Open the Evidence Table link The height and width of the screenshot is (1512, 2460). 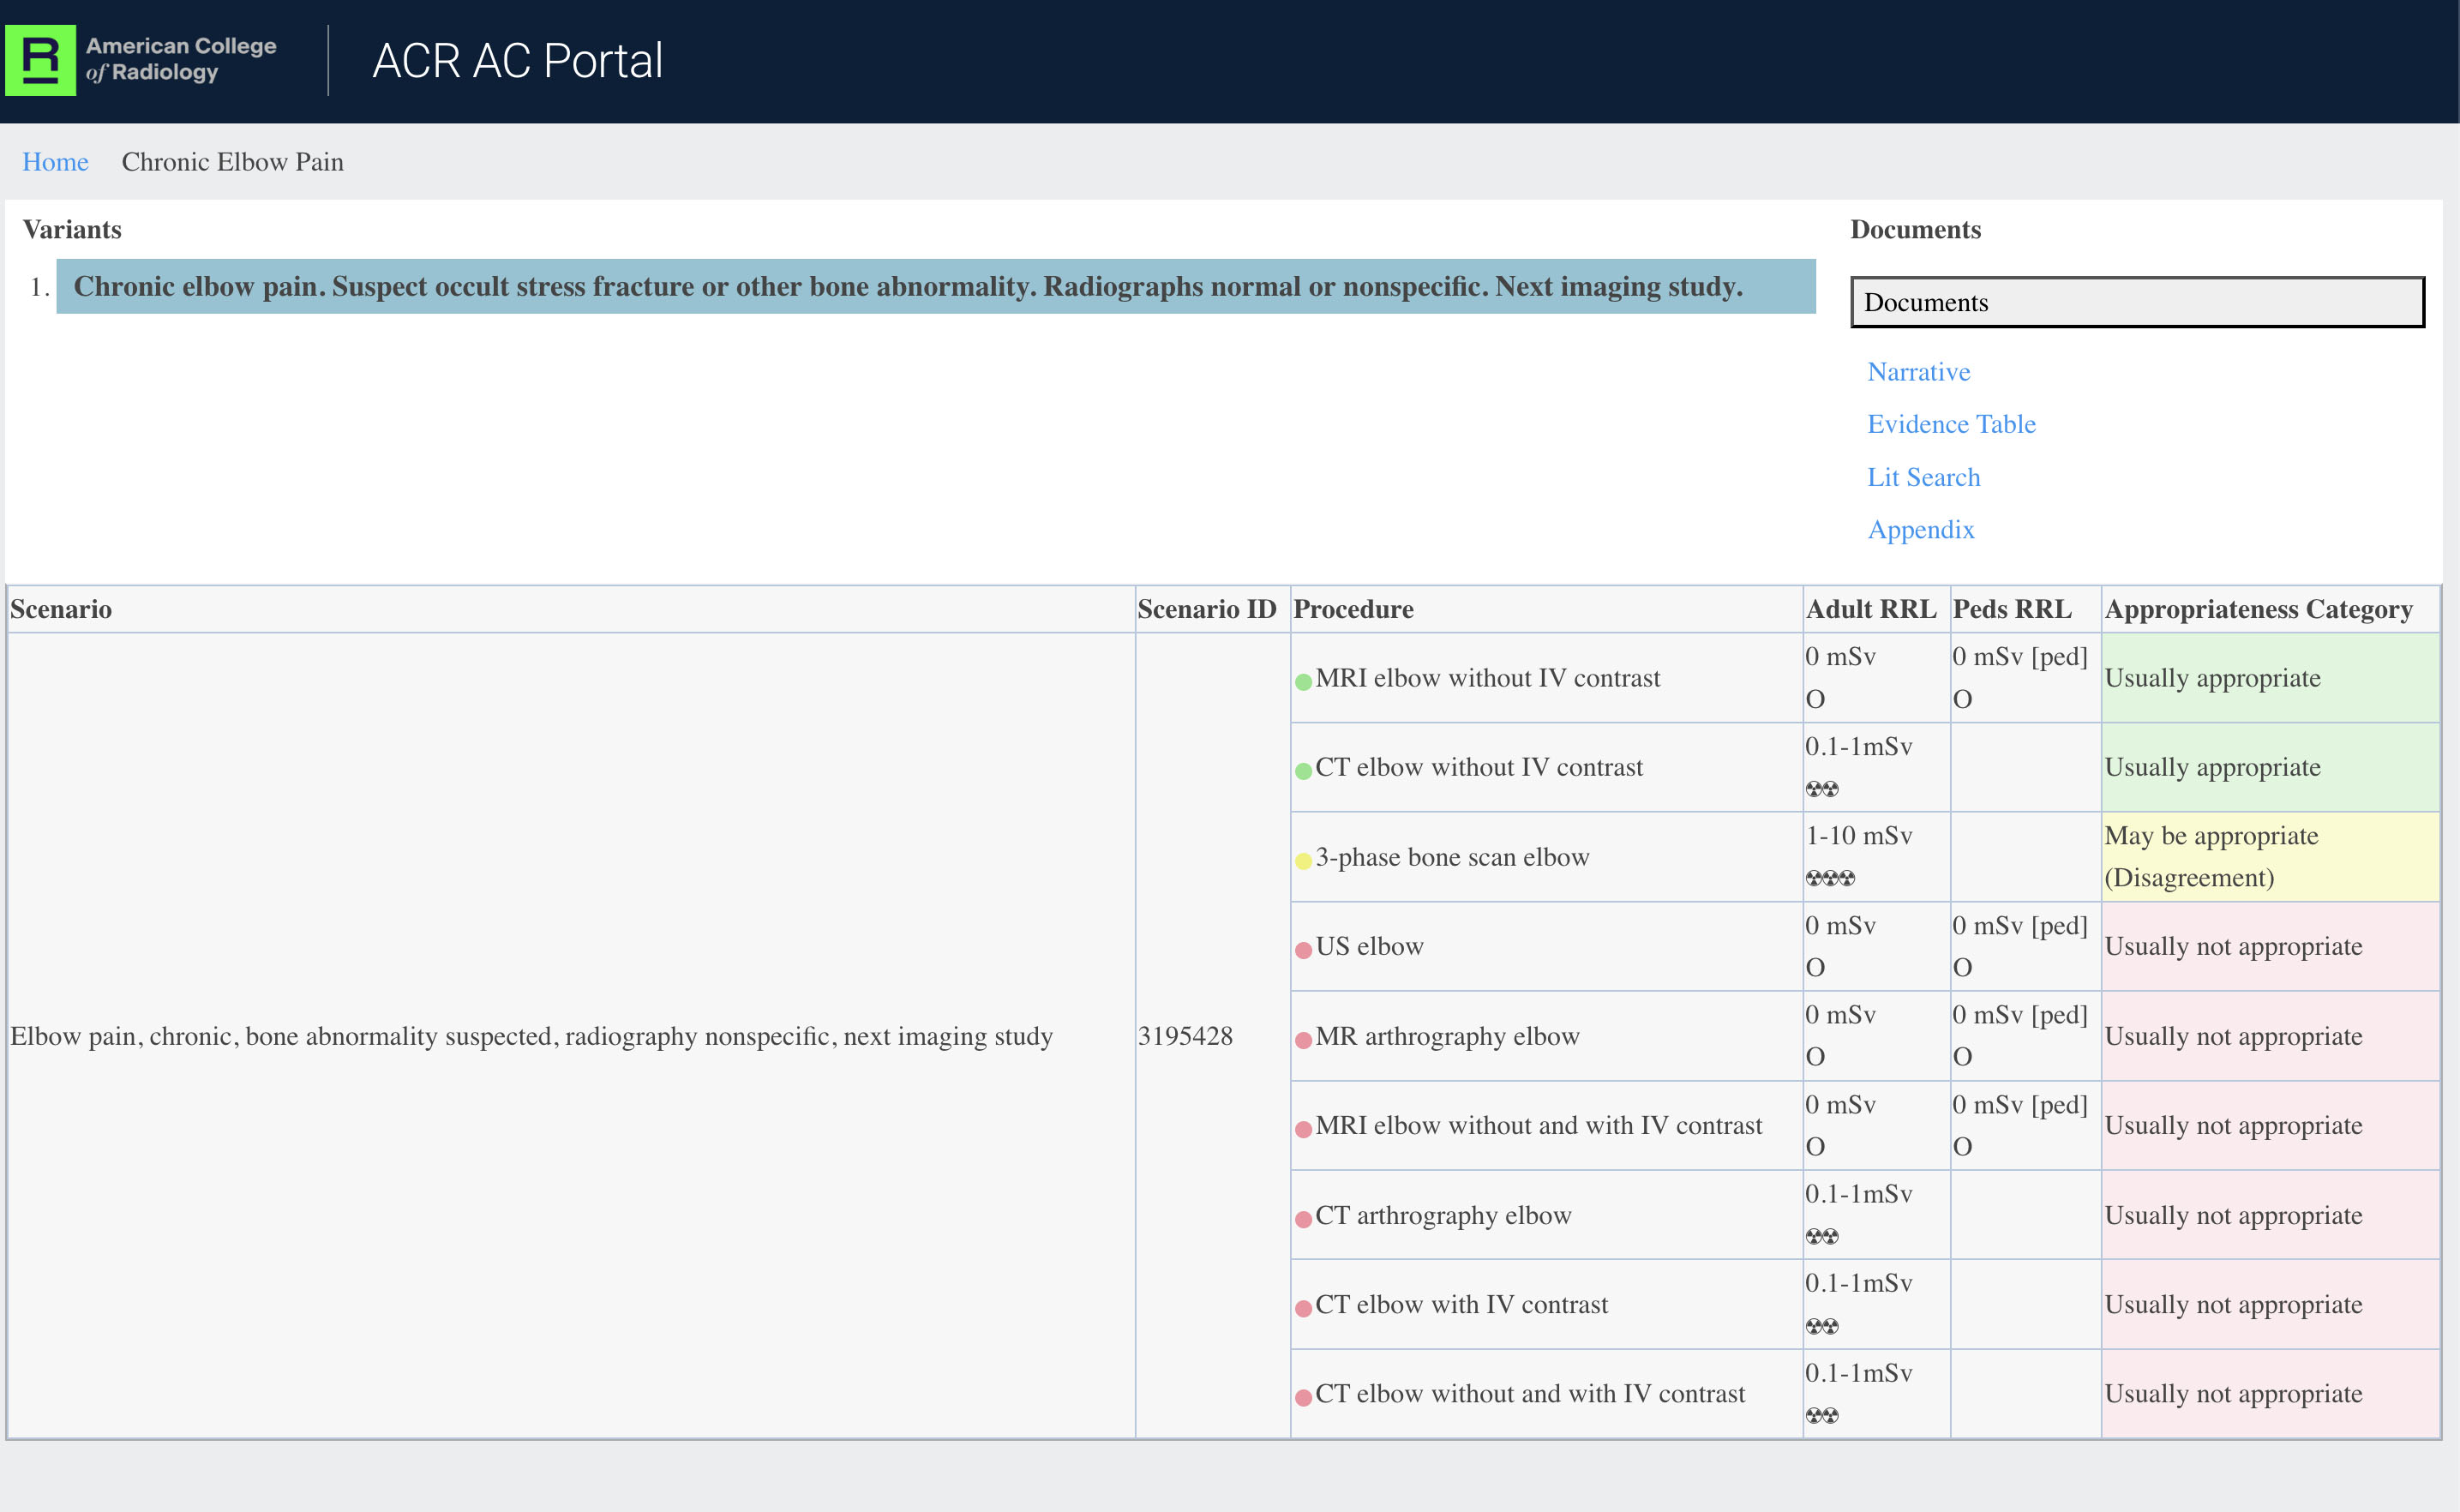tap(1951, 424)
